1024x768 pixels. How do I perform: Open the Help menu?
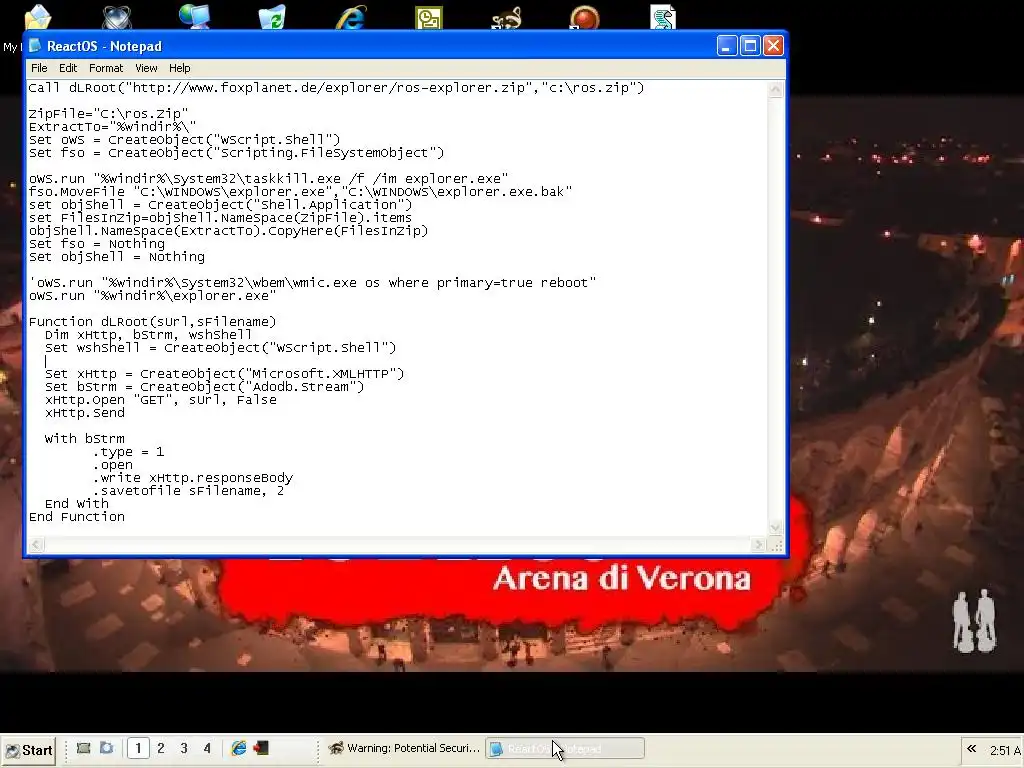tap(180, 68)
